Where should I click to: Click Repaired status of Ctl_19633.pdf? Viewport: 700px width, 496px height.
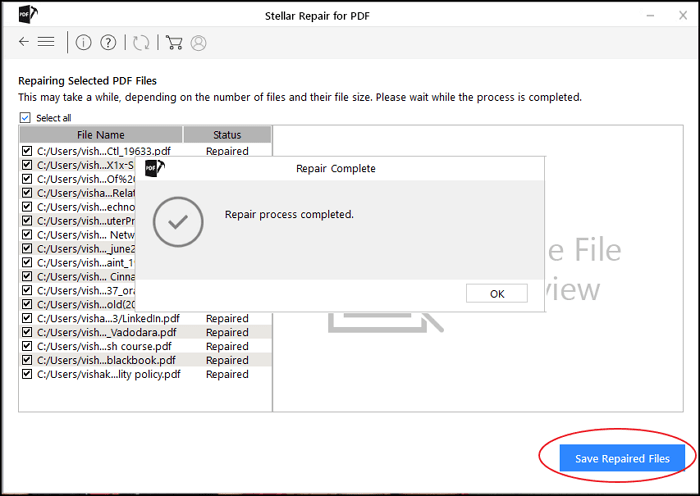pyautogui.click(x=227, y=151)
